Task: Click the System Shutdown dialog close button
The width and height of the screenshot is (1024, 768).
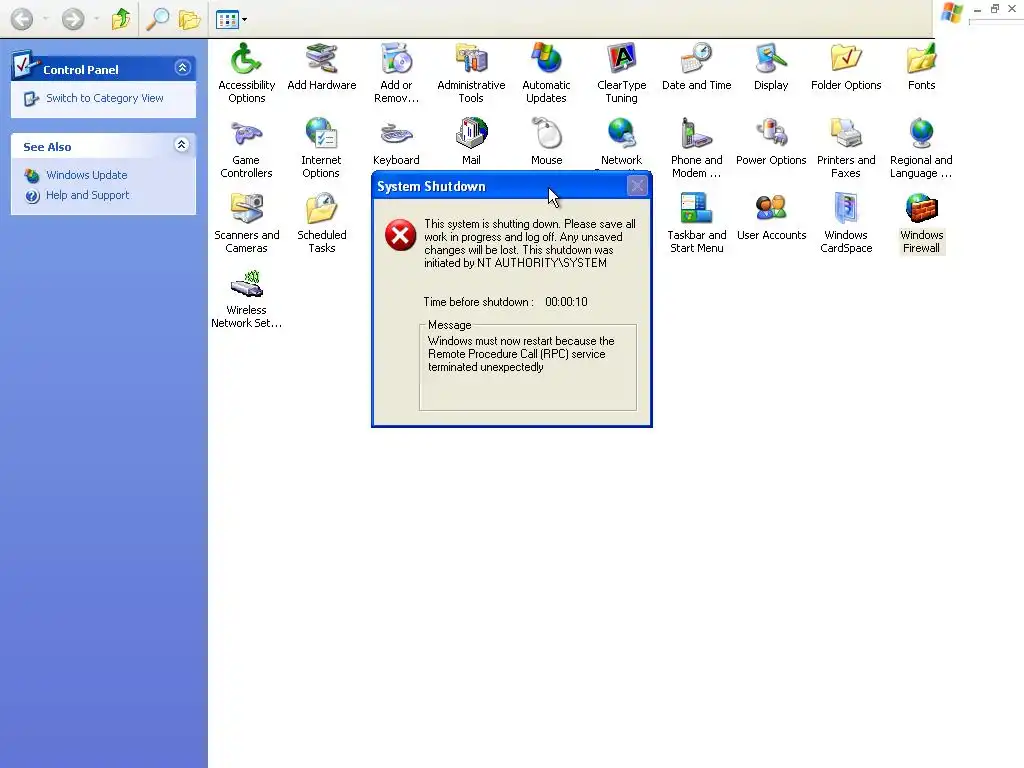Action: (637, 186)
